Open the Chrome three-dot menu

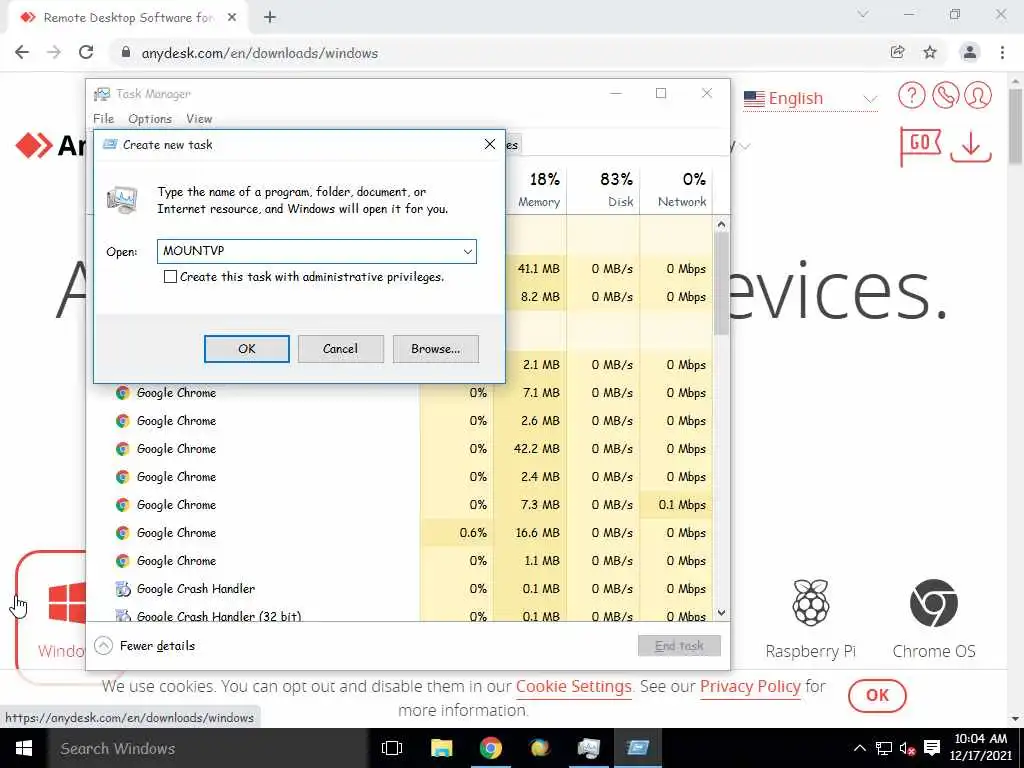pos(1002,53)
